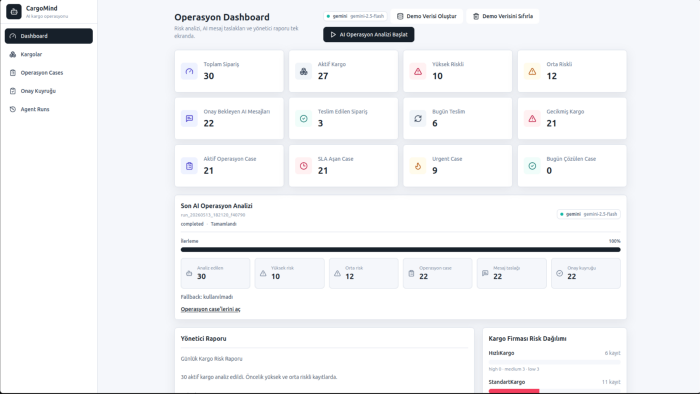Click Demo Verisini Sıfırla button

(503, 16)
